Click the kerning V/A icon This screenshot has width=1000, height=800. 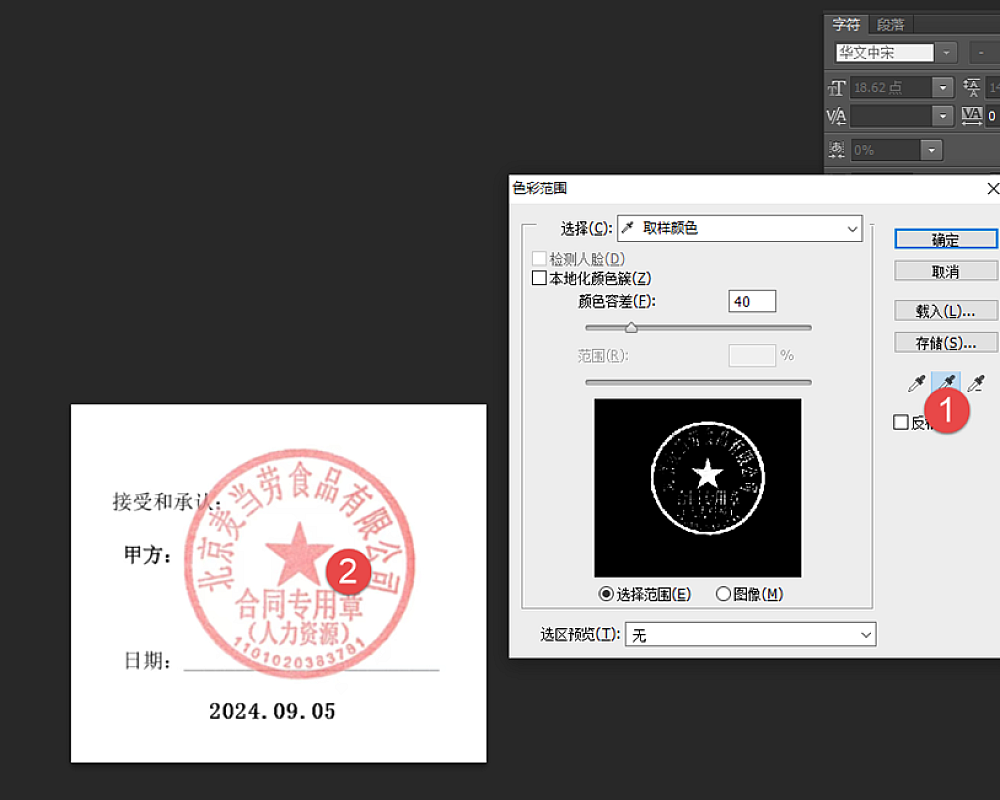(836, 117)
